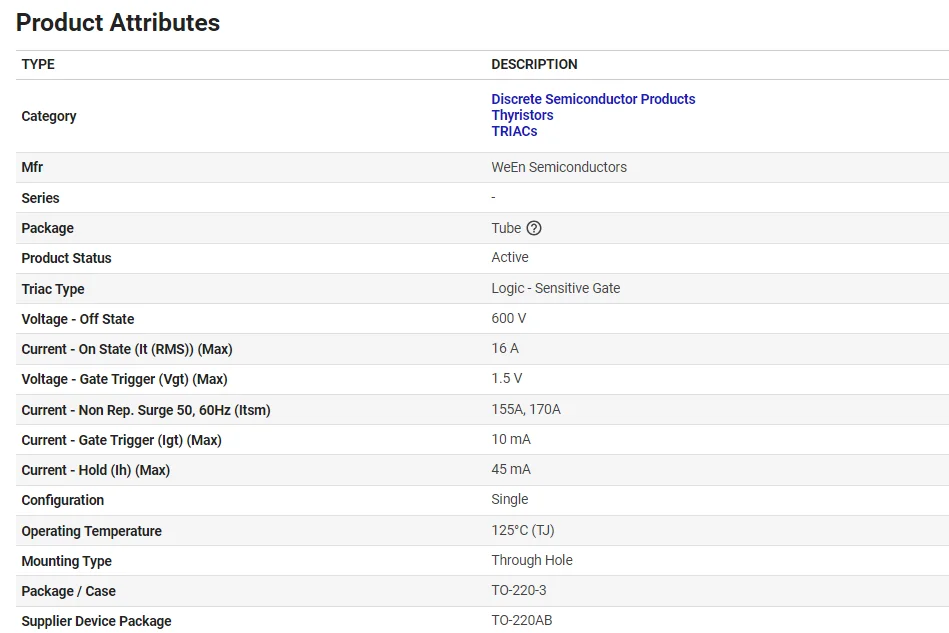Open the Discrete Semiconductor Products link
The width and height of the screenshot is (949, 633).
click(593, 99)
